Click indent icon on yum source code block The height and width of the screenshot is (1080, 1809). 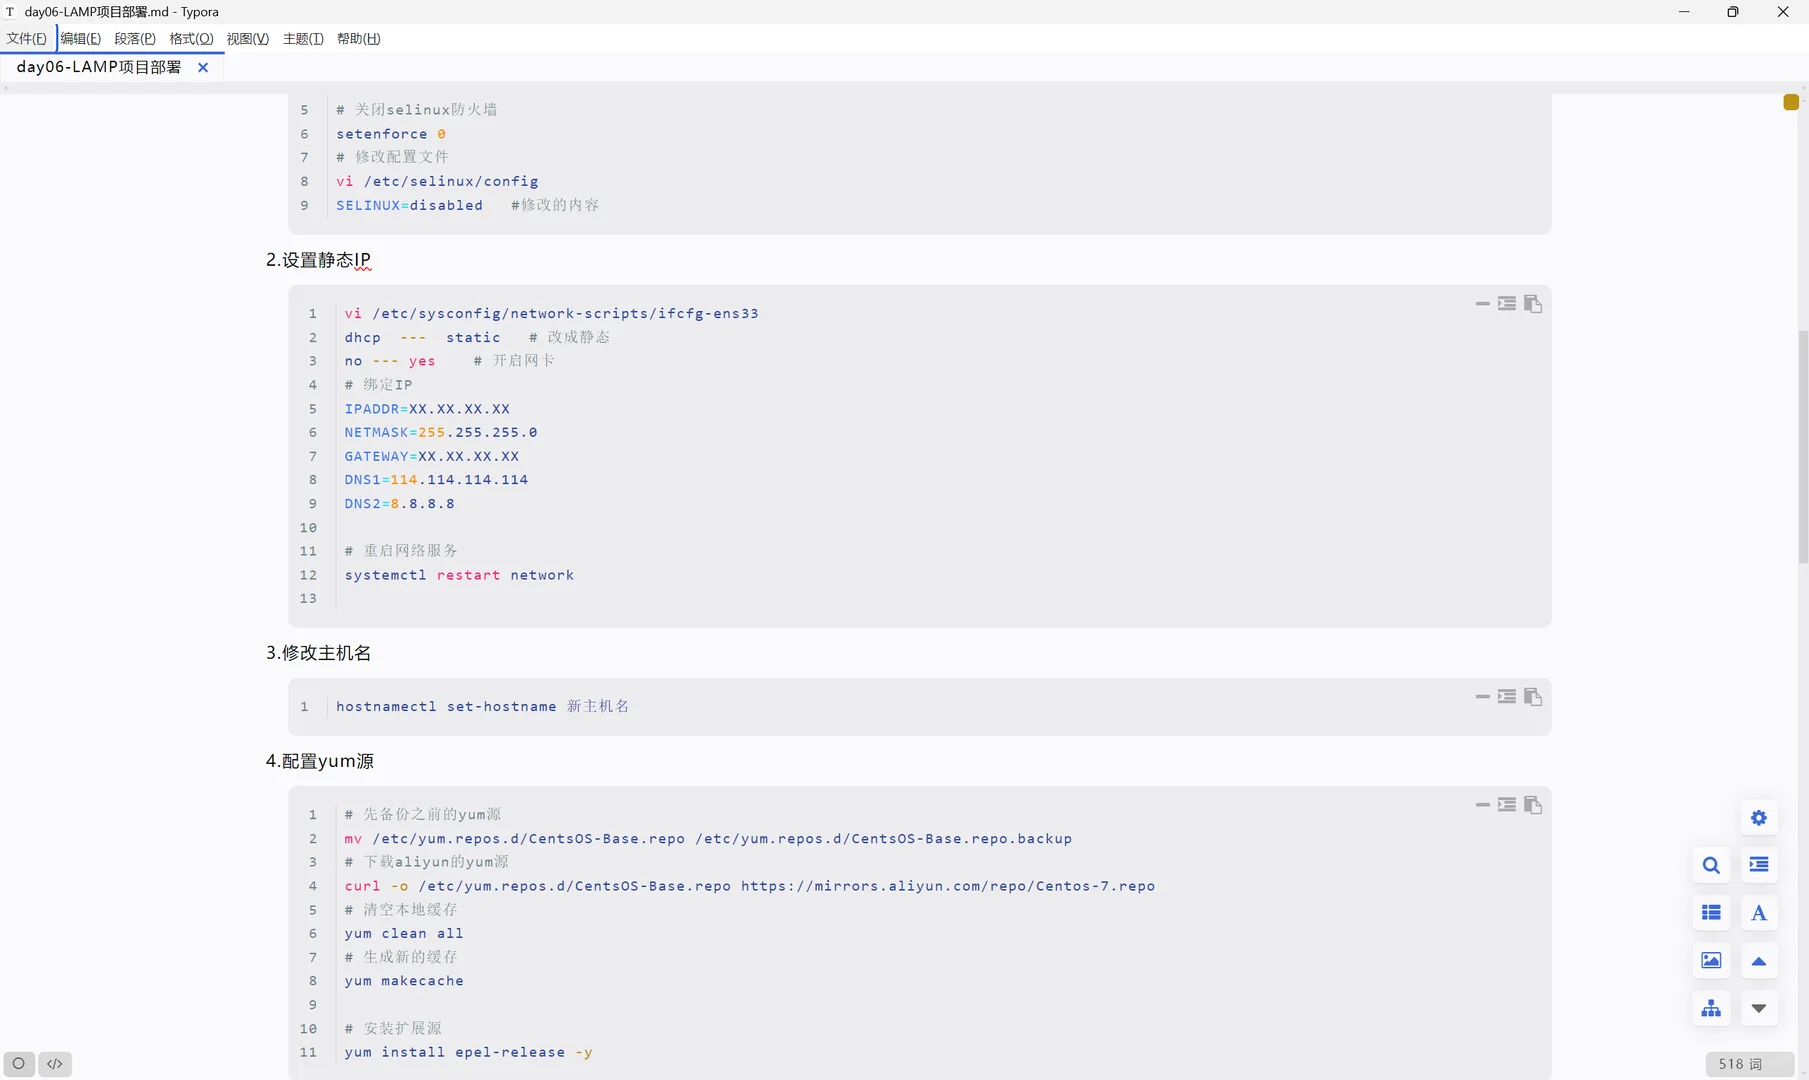tap(1507, 804)
